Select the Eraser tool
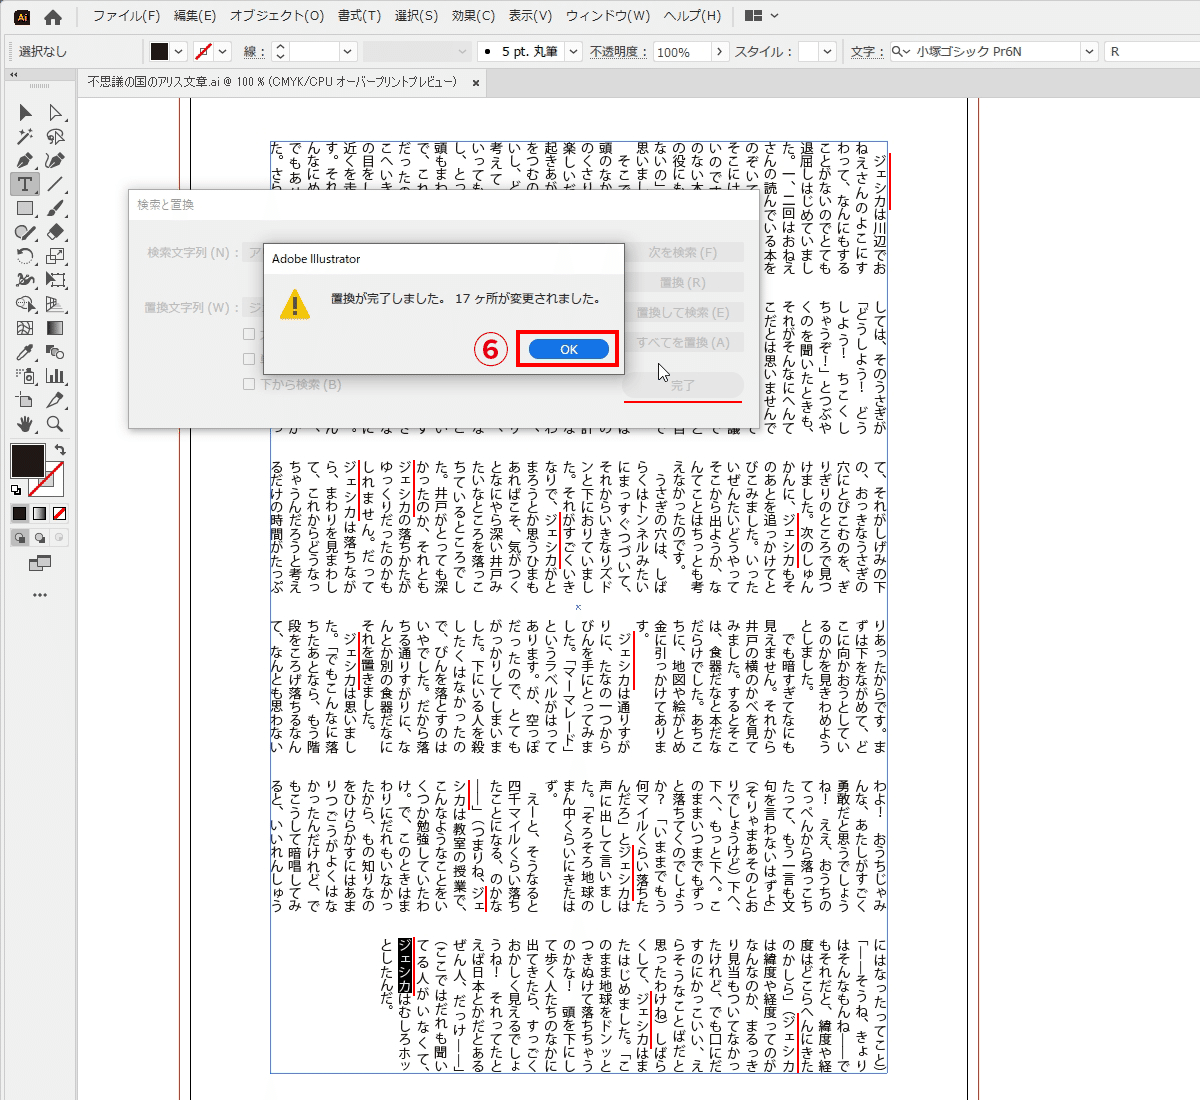Image resolution: width=1200 pixels, height=1100 pixels. (x=55, y=232)
